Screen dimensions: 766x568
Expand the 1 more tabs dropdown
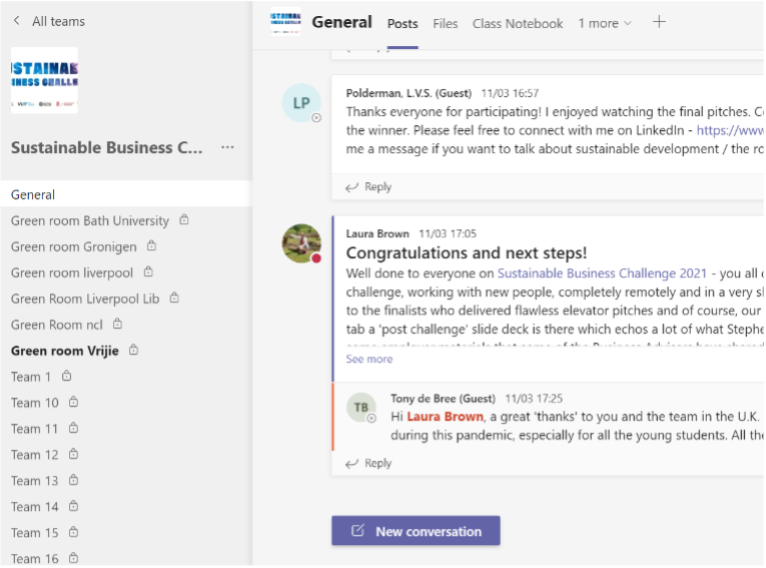pos(605,23)
